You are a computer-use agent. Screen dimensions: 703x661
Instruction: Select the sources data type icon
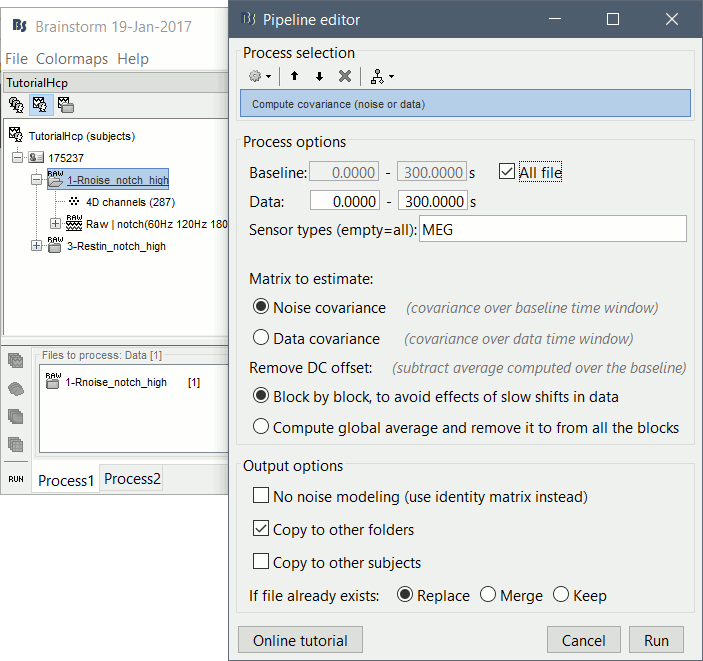[16, 388]
